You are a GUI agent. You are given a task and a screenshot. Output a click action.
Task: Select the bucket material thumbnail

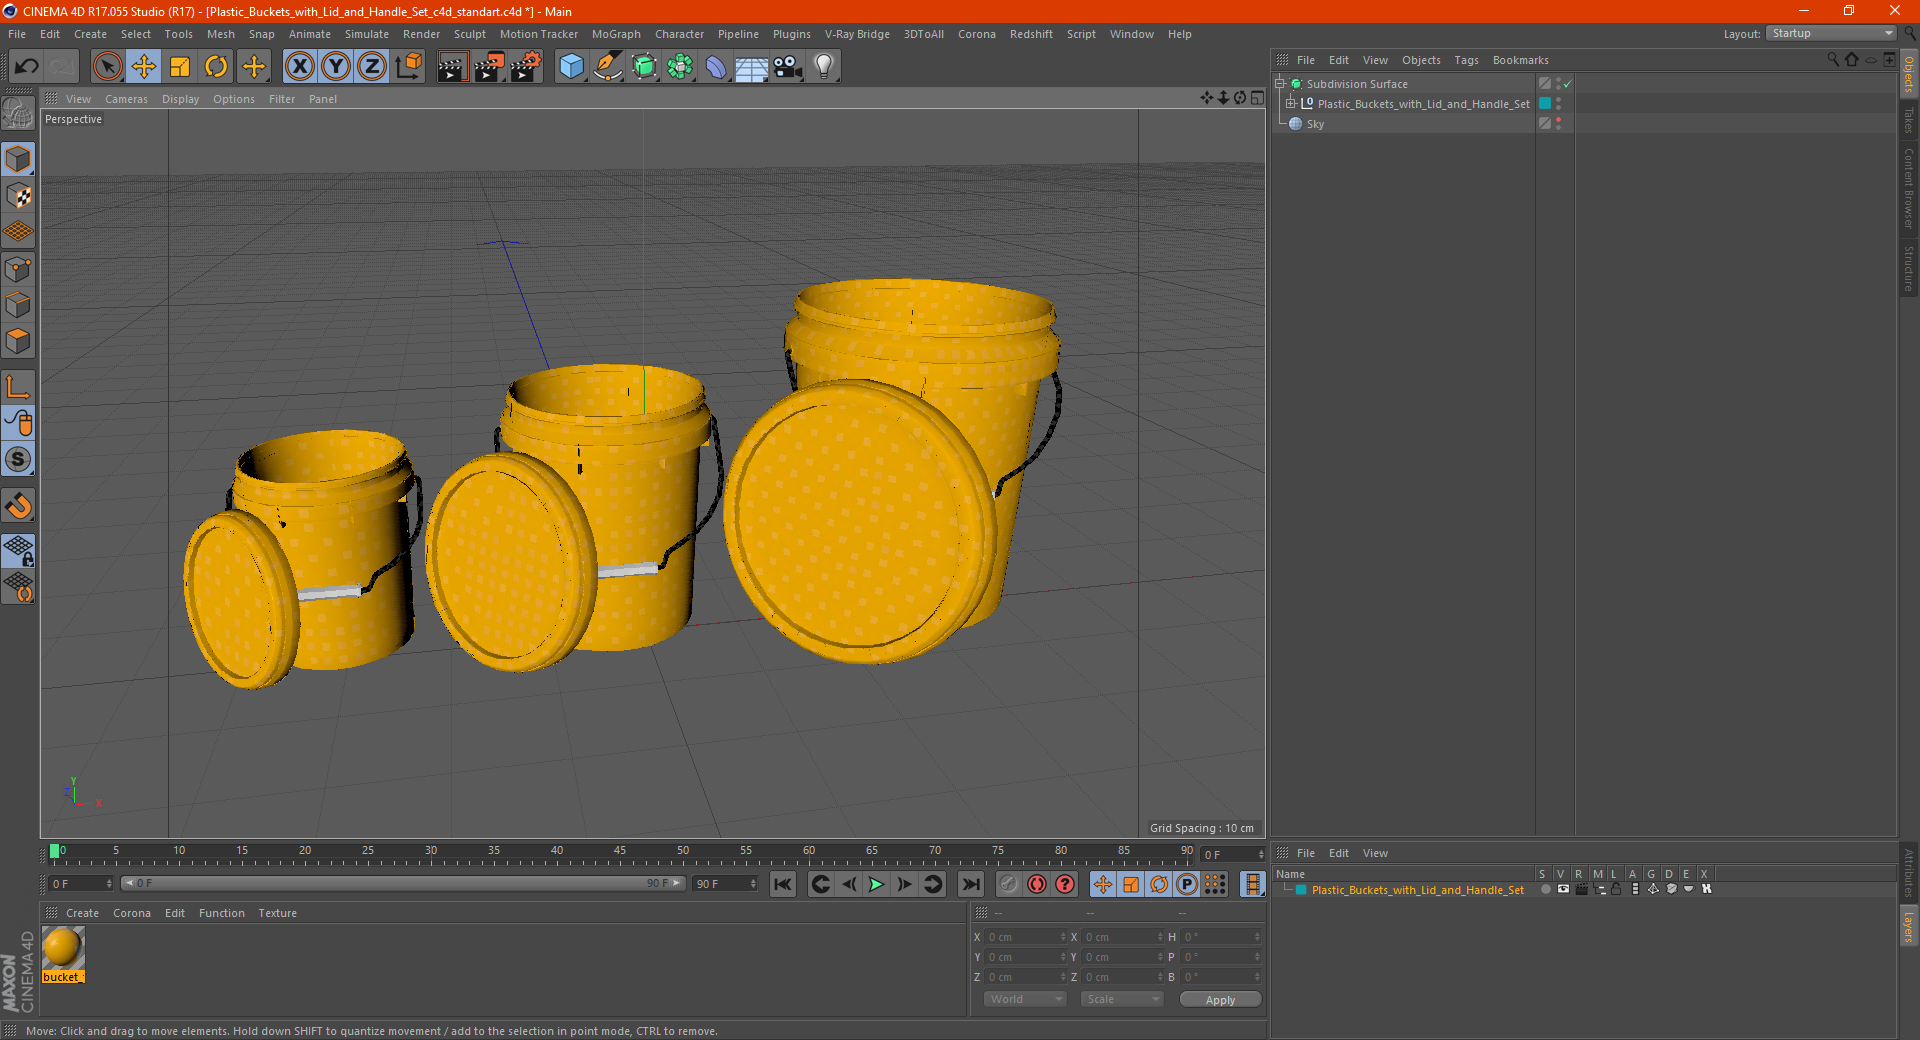coord(62,948)
